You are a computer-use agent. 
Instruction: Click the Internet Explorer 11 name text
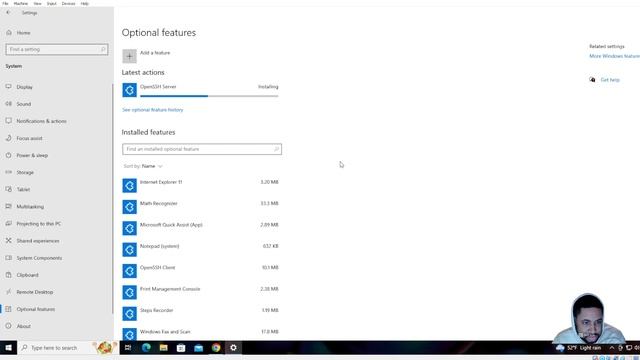tap(161, 182)
